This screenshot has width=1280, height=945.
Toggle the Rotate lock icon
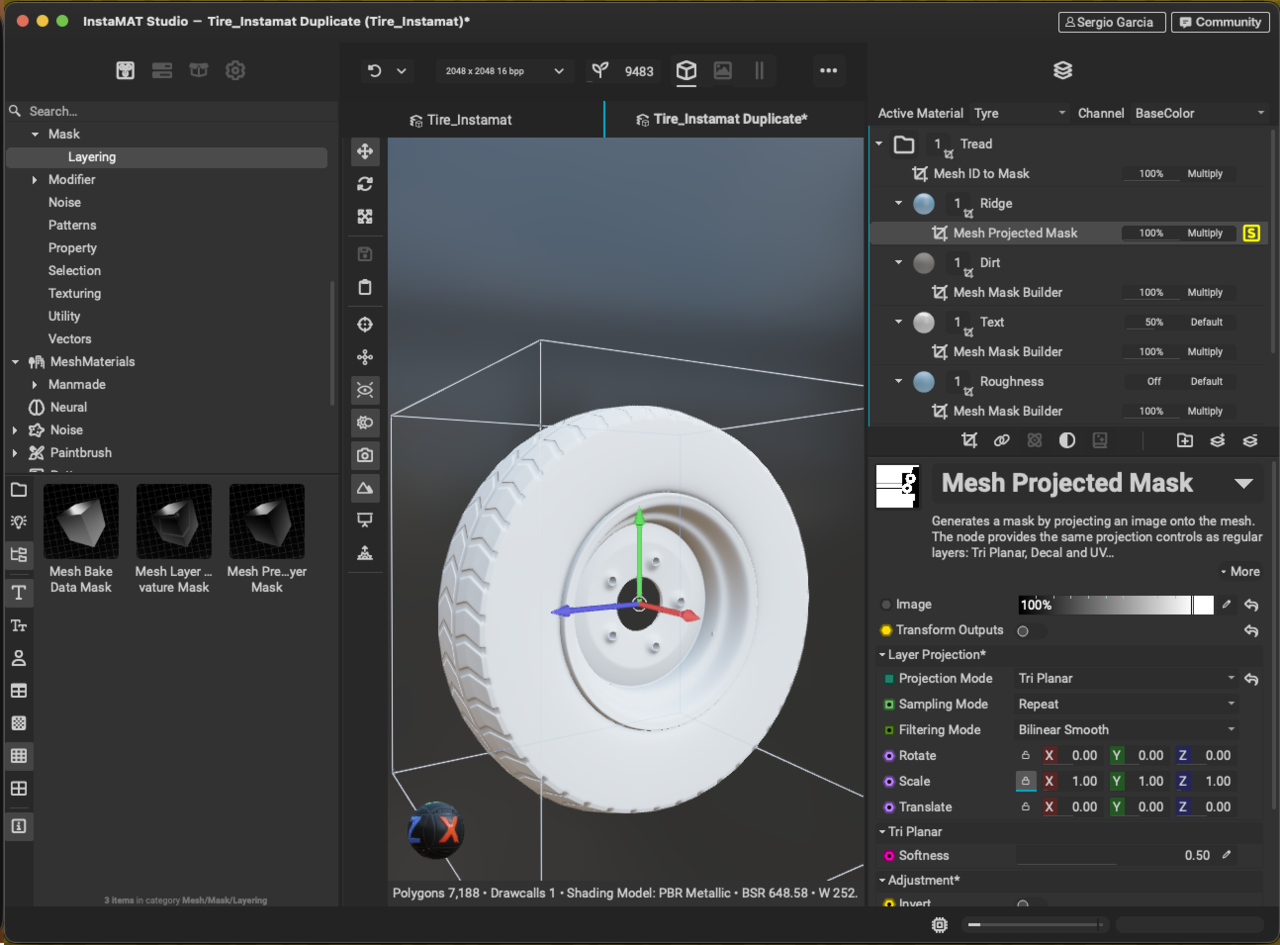(x=1025, y=756)
